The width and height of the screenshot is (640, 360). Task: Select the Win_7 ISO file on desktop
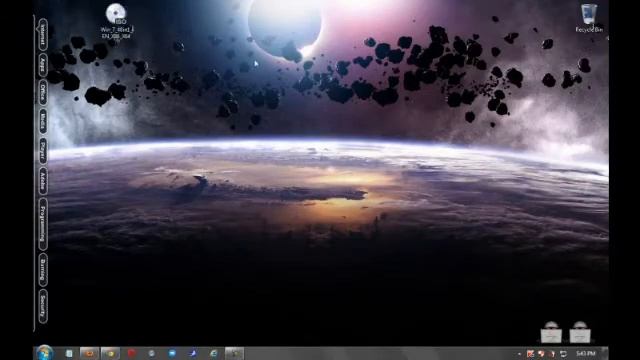(117, 21)
